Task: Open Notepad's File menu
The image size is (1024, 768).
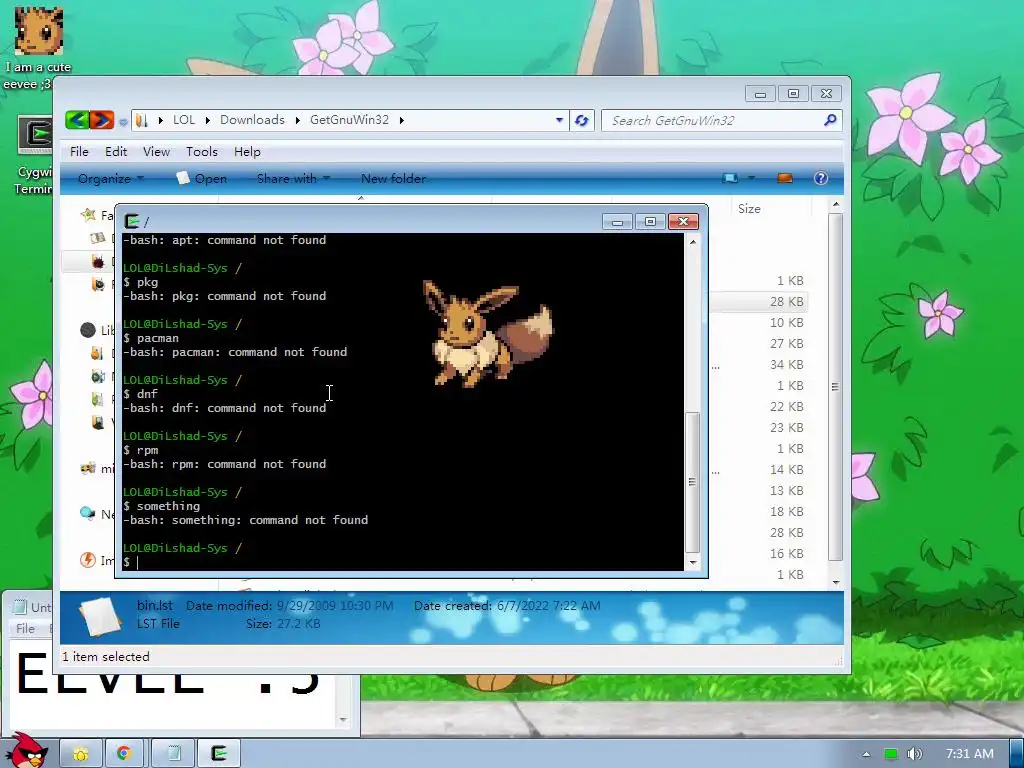Action: pos(25,629)
